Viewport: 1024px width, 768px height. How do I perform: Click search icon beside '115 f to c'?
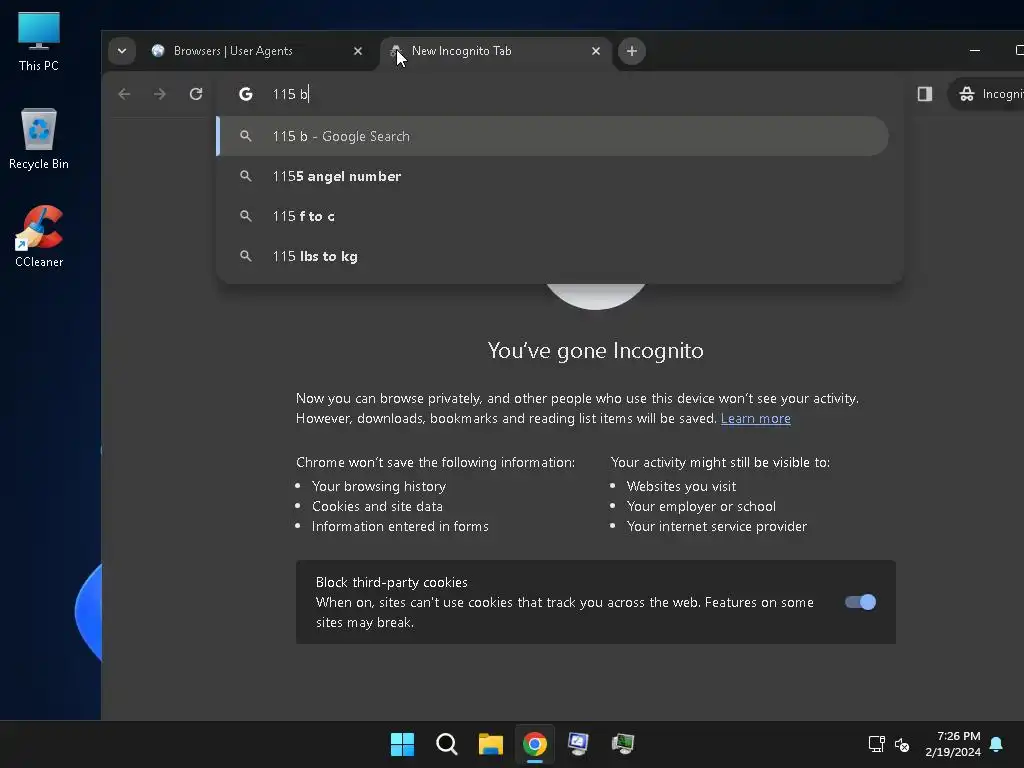pyautogui.click(x=246, y=216)
